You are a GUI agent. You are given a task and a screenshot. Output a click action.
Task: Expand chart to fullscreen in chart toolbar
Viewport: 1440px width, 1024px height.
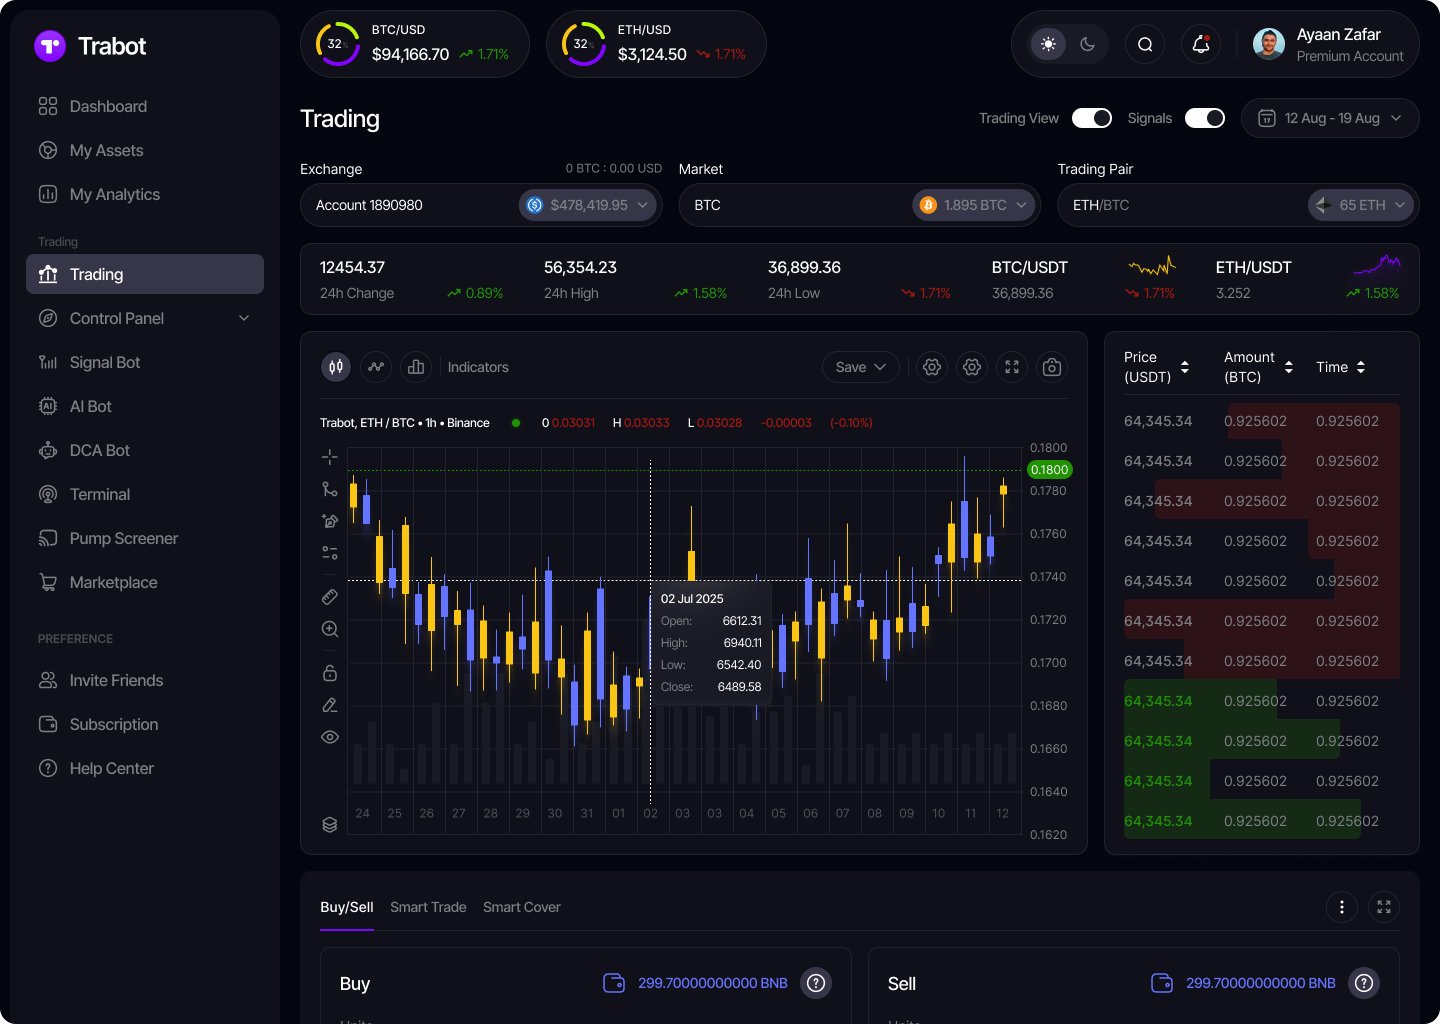tap(1012, 367)
